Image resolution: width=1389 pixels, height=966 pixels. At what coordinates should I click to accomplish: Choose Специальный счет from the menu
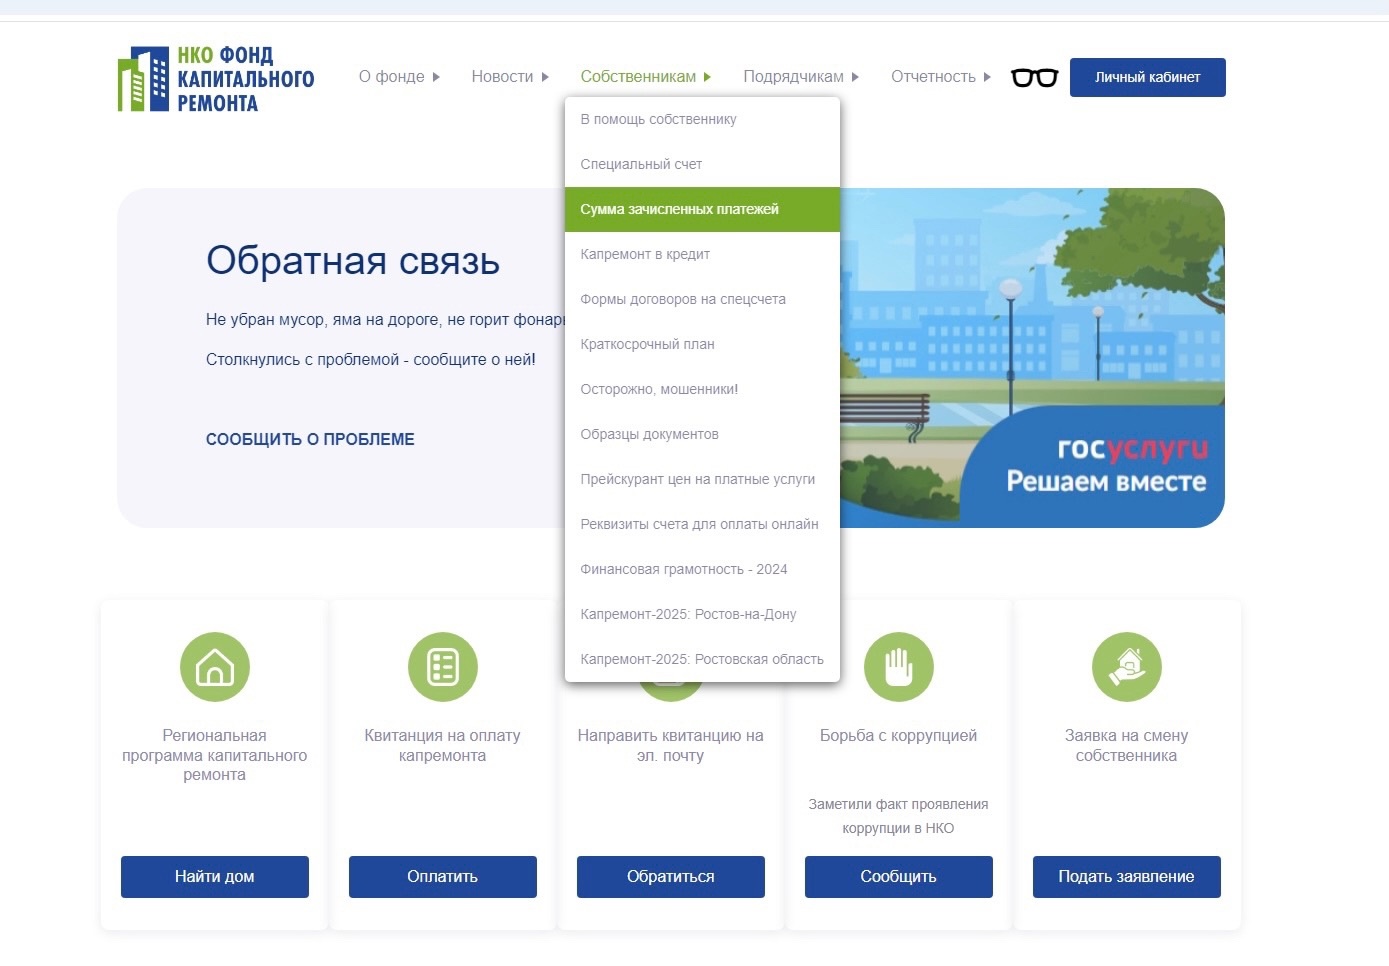tap(641, 165)
